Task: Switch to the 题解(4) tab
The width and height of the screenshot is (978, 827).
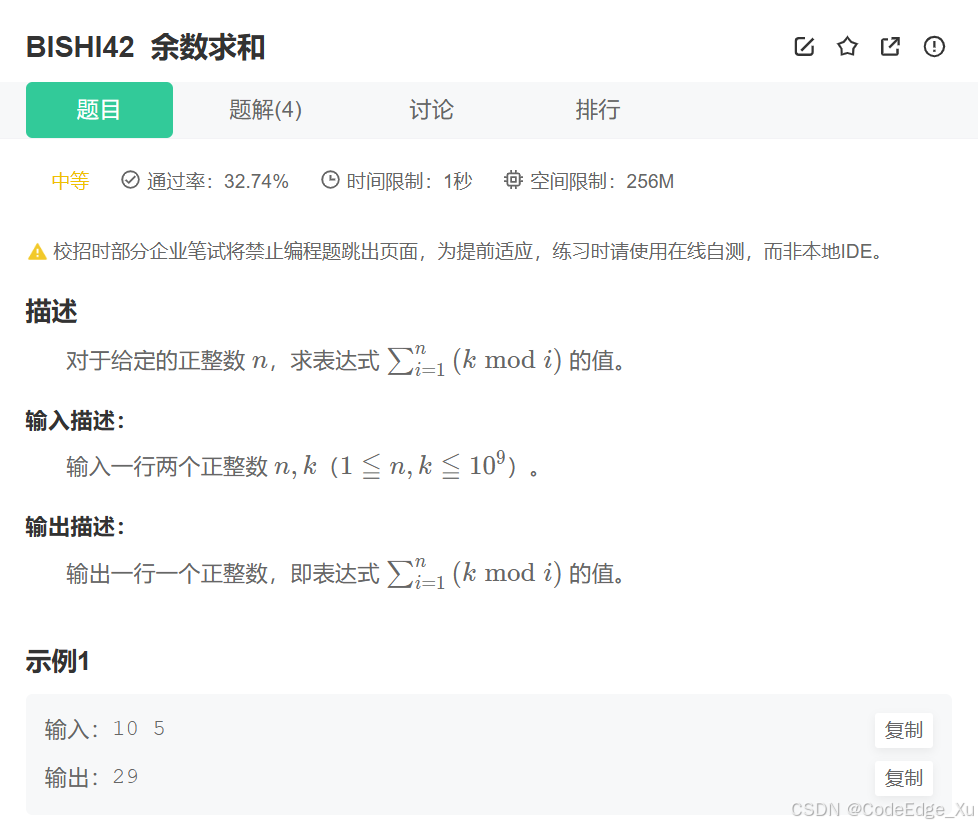Action: pos(264,110)
